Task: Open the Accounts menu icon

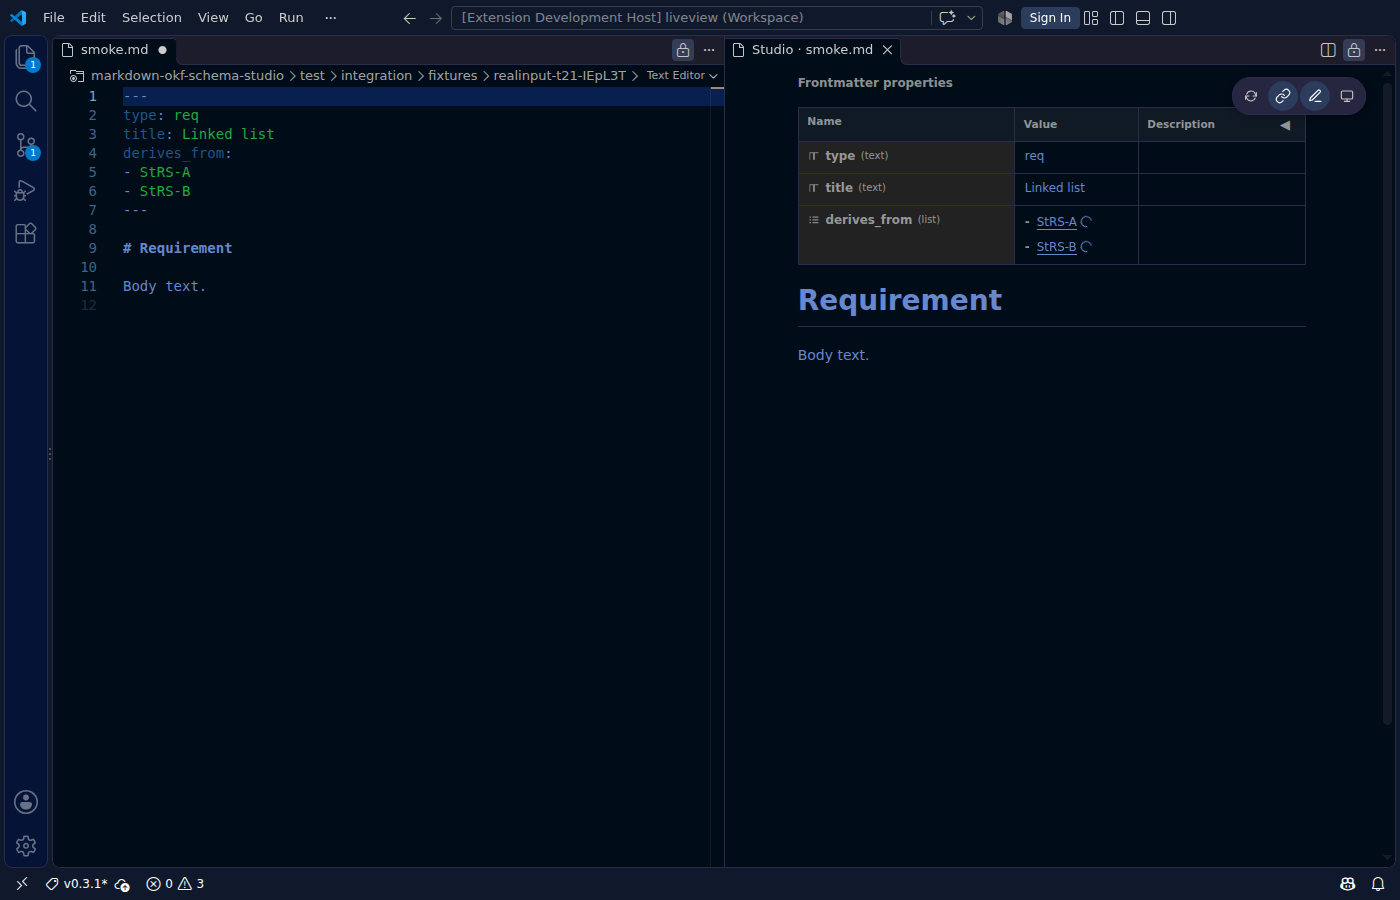Action: (26, 802)
